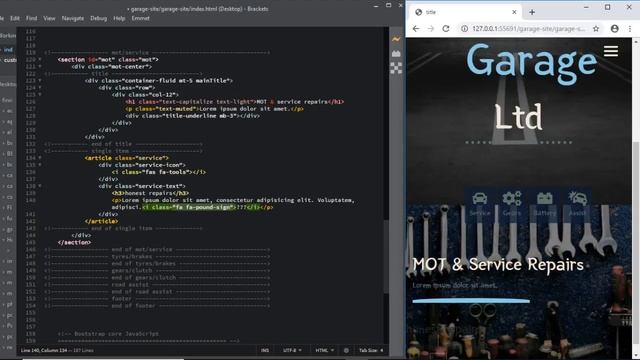Click the 'fas fa-tools' icon code line 136

click(x=158, y=172)
